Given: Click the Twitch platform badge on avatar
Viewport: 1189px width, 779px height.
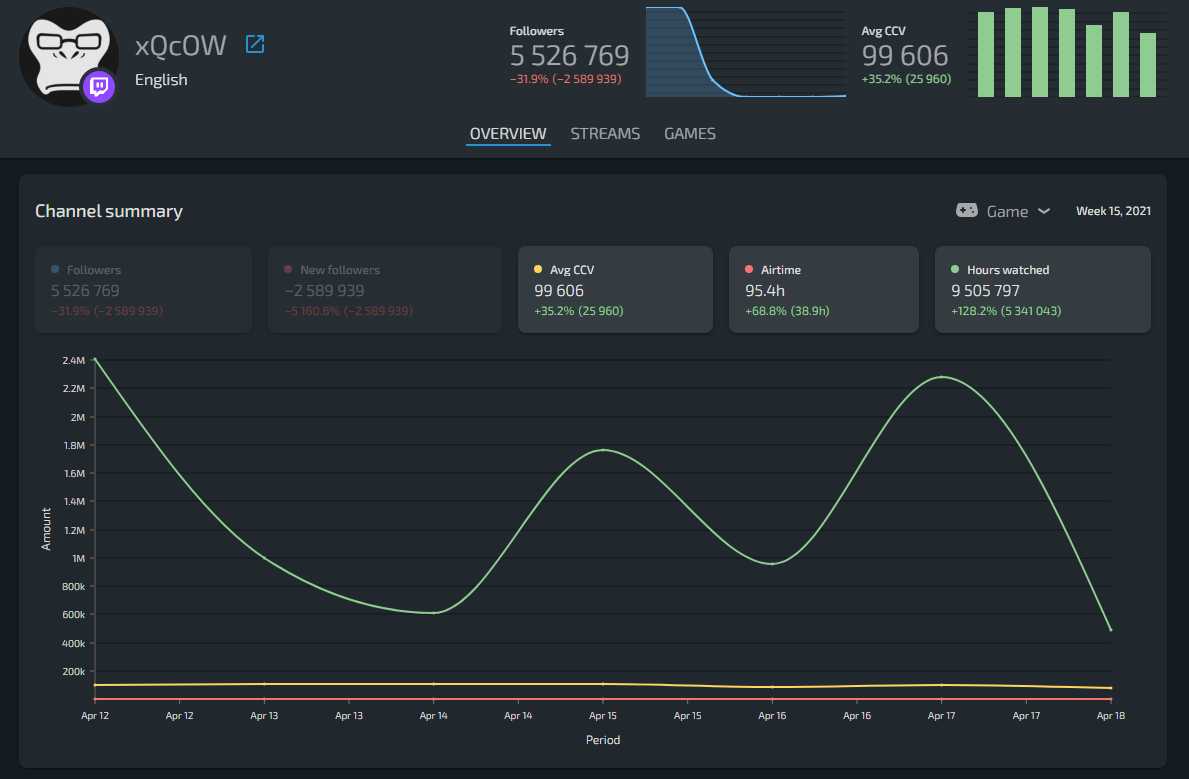Looking at the screenshot, I should pyautogui.click(x=99, y=86).
